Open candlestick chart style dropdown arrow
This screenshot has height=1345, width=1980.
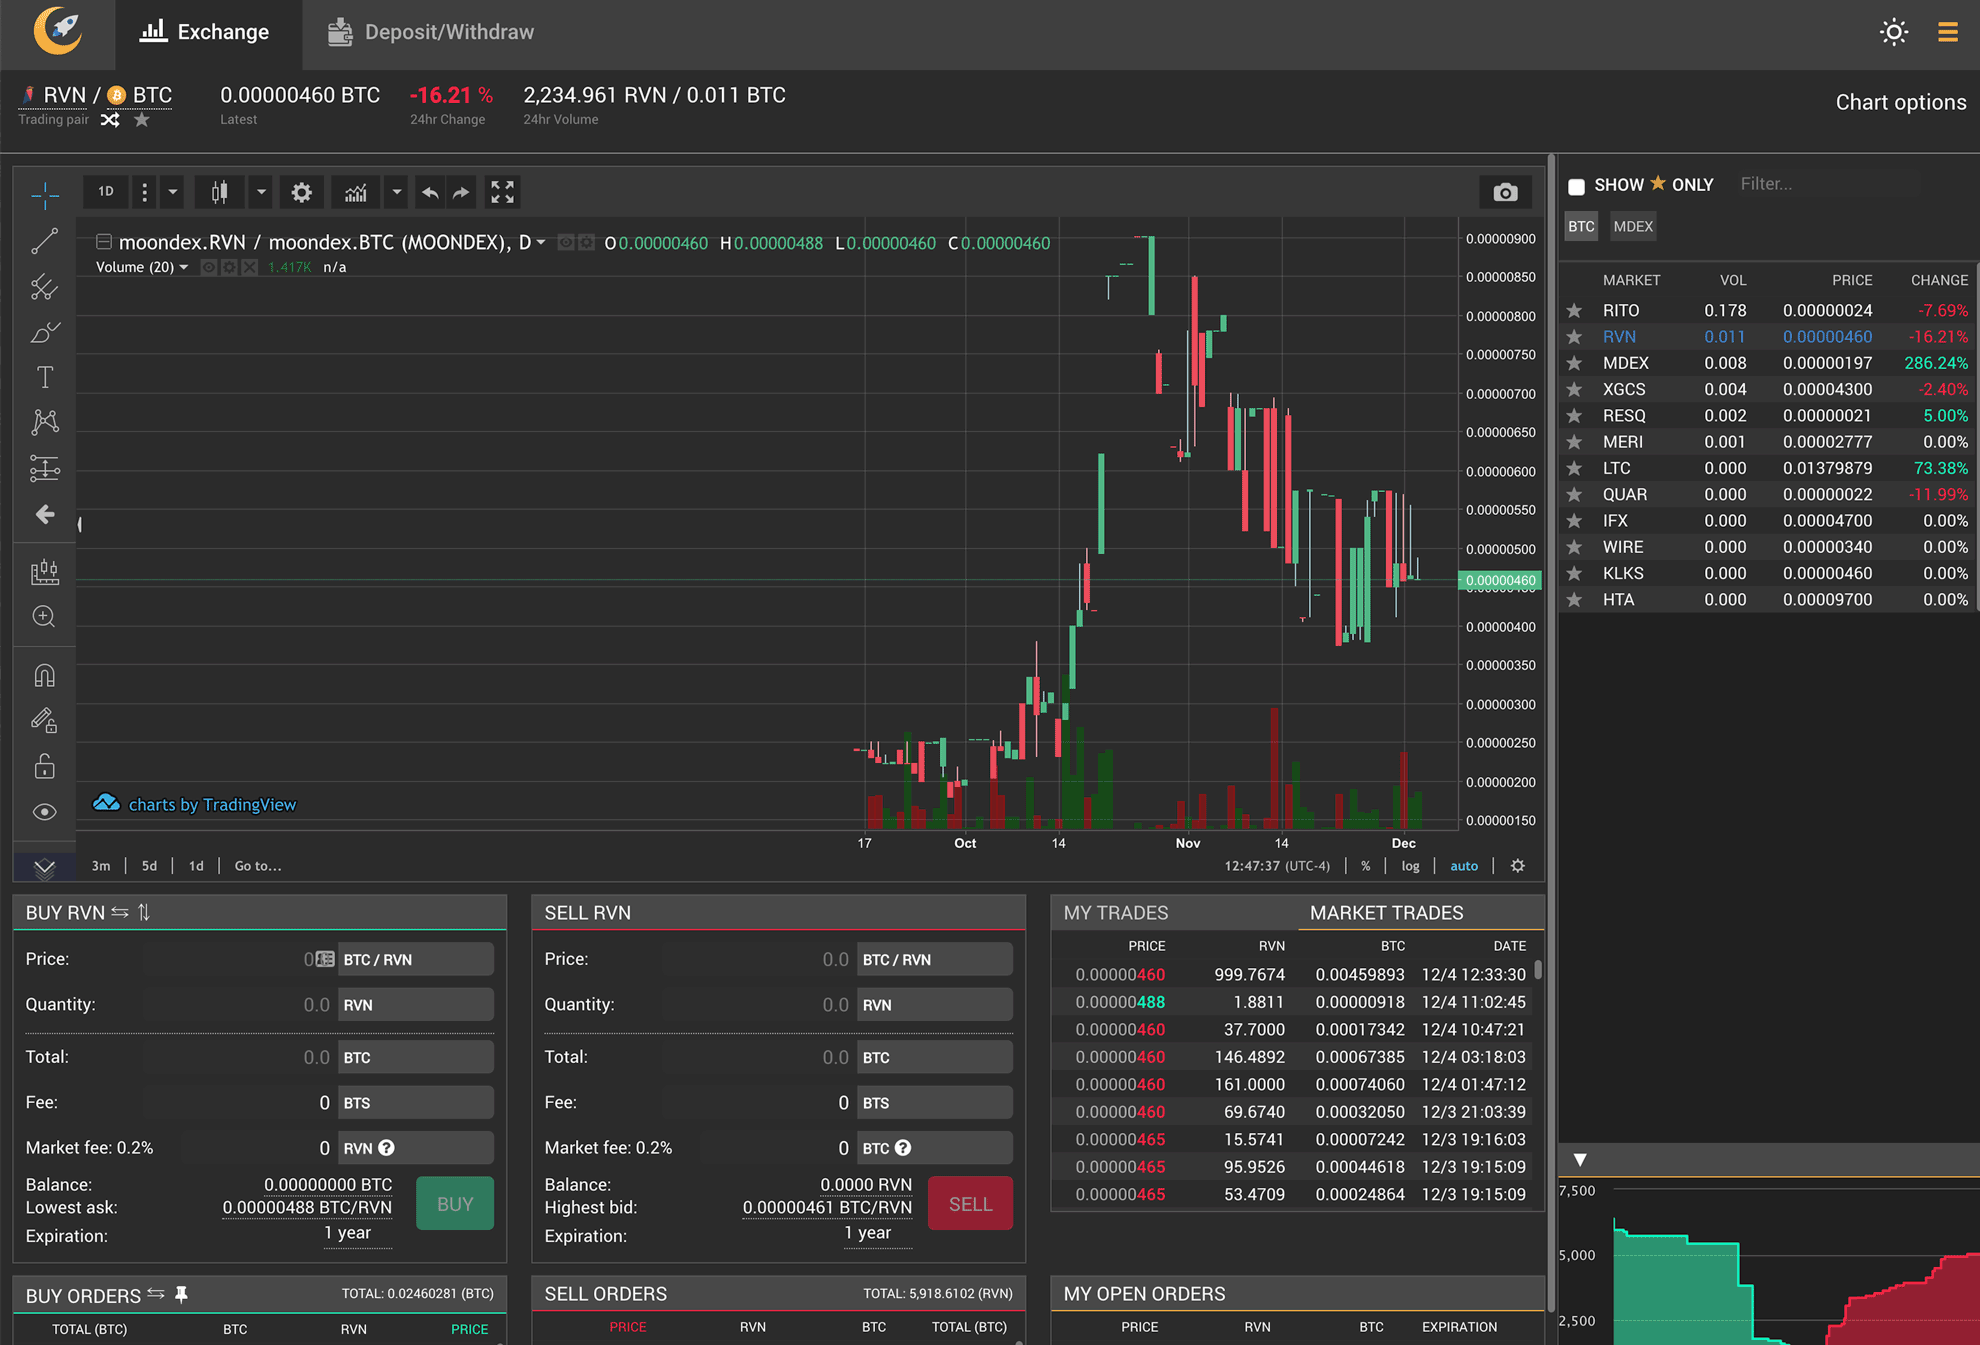[261, 192]
